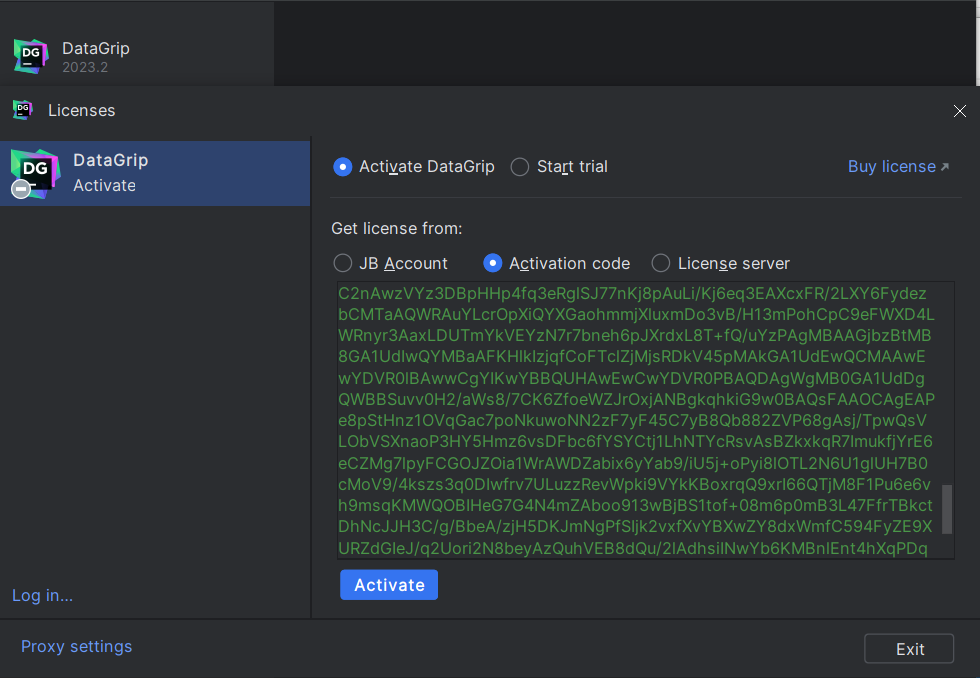Open the Log in... link
This screenshot has width=980, height=678.
click(x=42, y=595)
